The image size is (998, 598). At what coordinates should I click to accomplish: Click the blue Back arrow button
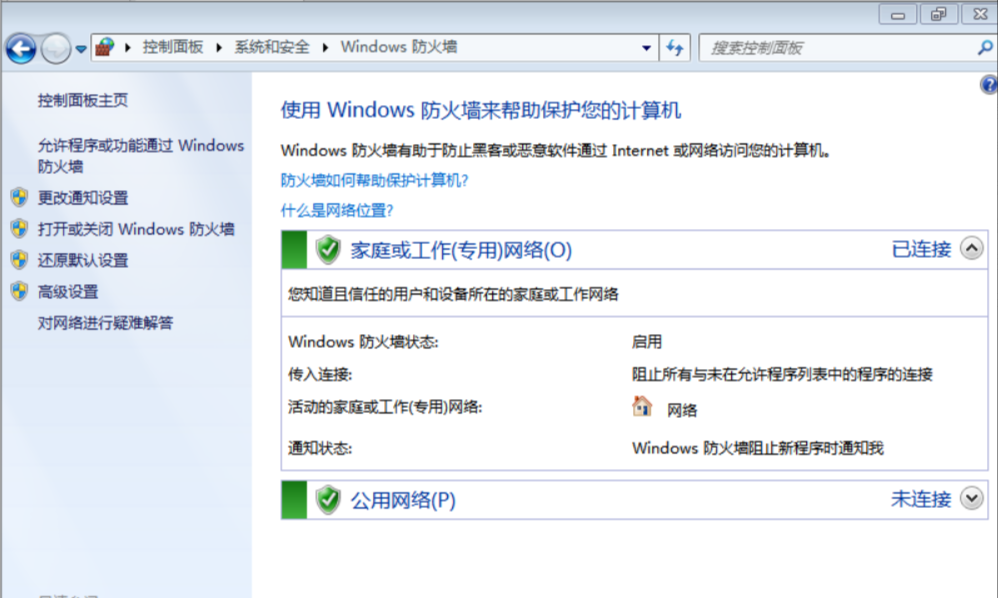tap(21, 48)
